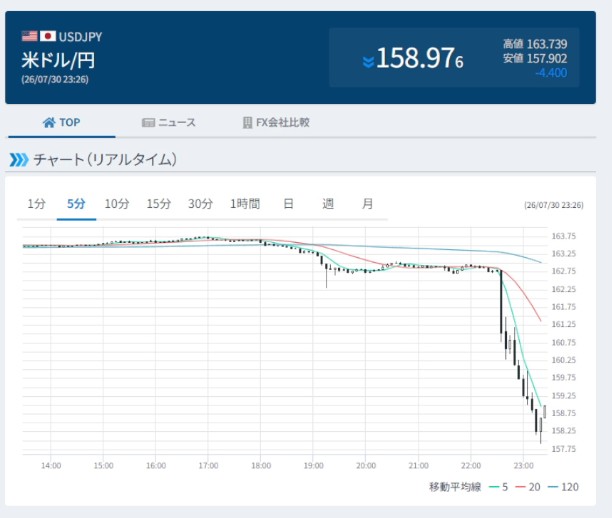This screenshot has width=612, height=518.
Task: Click the US flag icon
Action: [30, 36]
